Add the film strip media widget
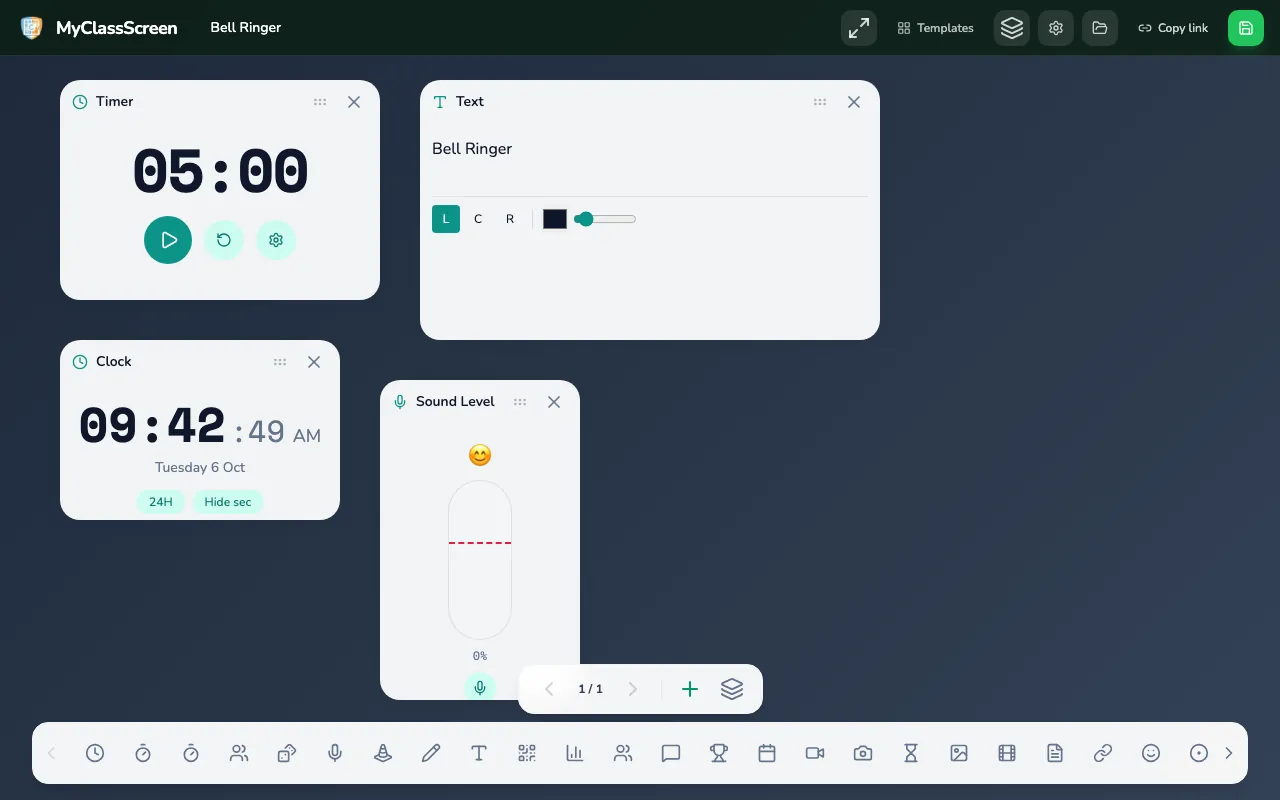 (x=1007, y=753)
